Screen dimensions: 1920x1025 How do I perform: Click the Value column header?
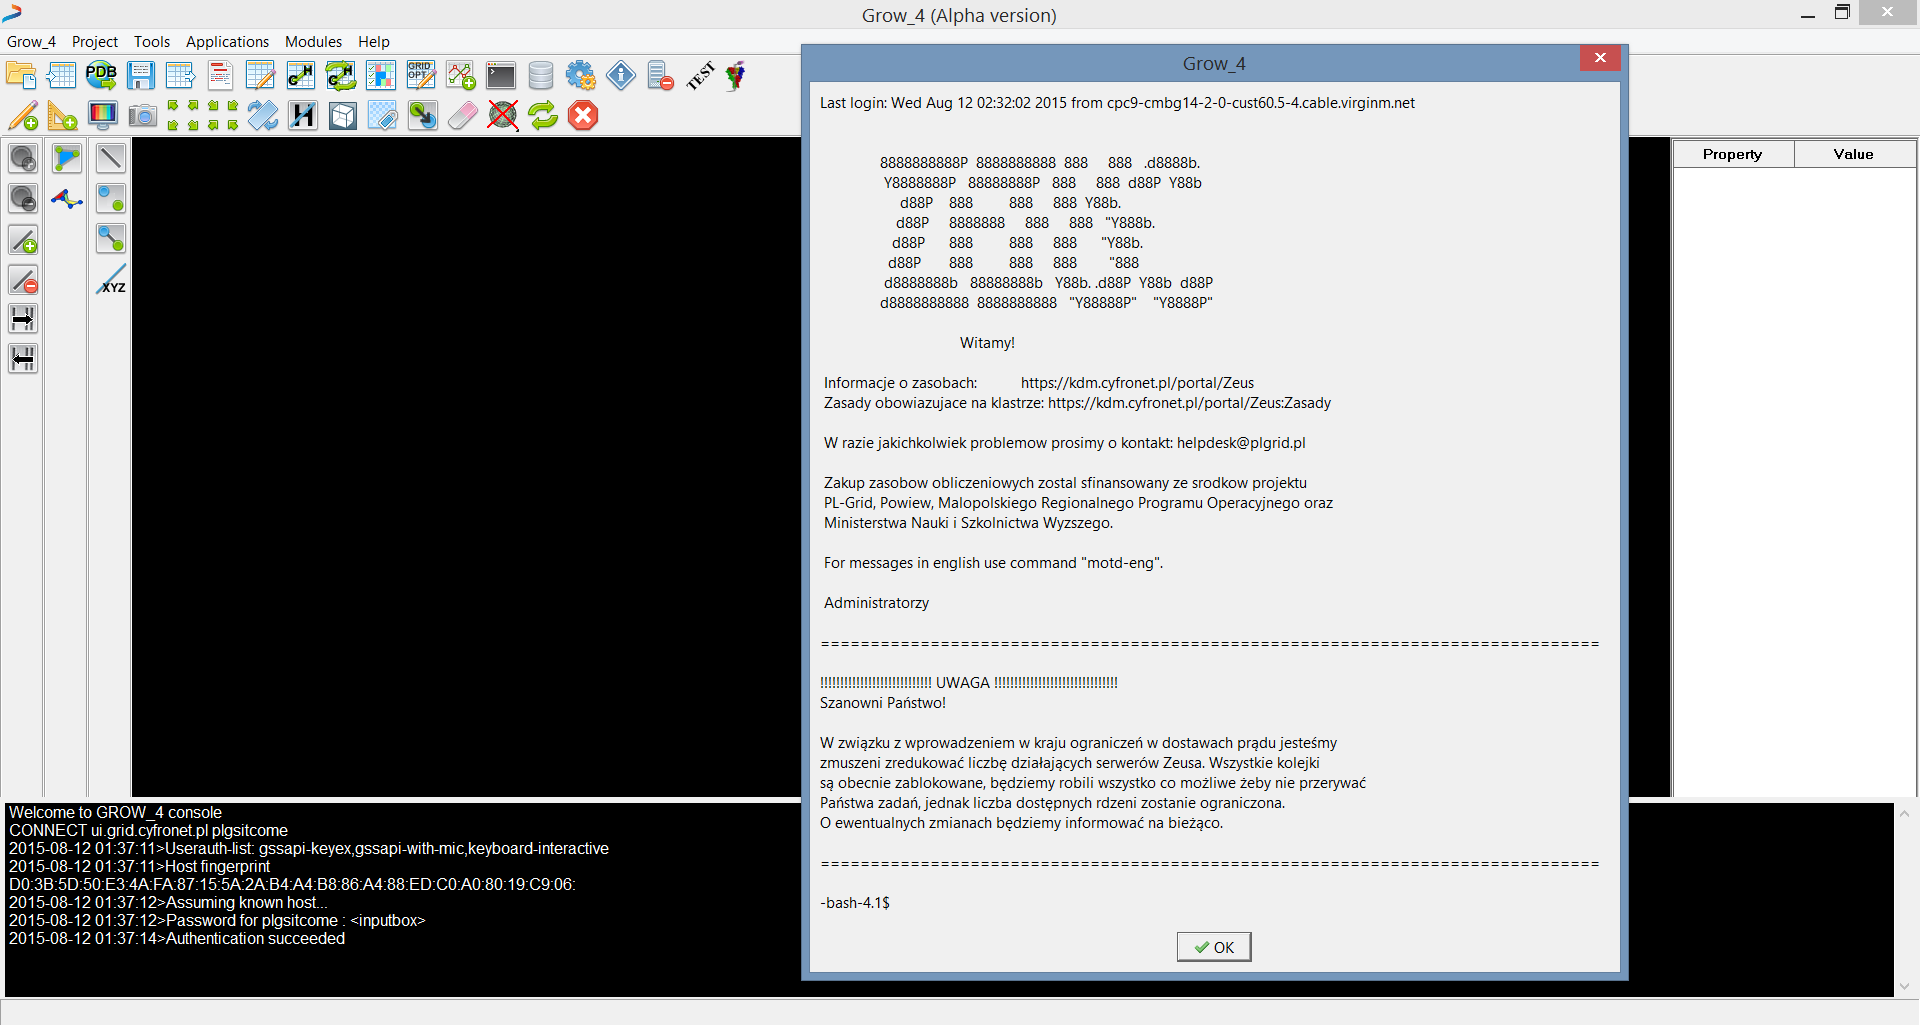point(1854,154)
